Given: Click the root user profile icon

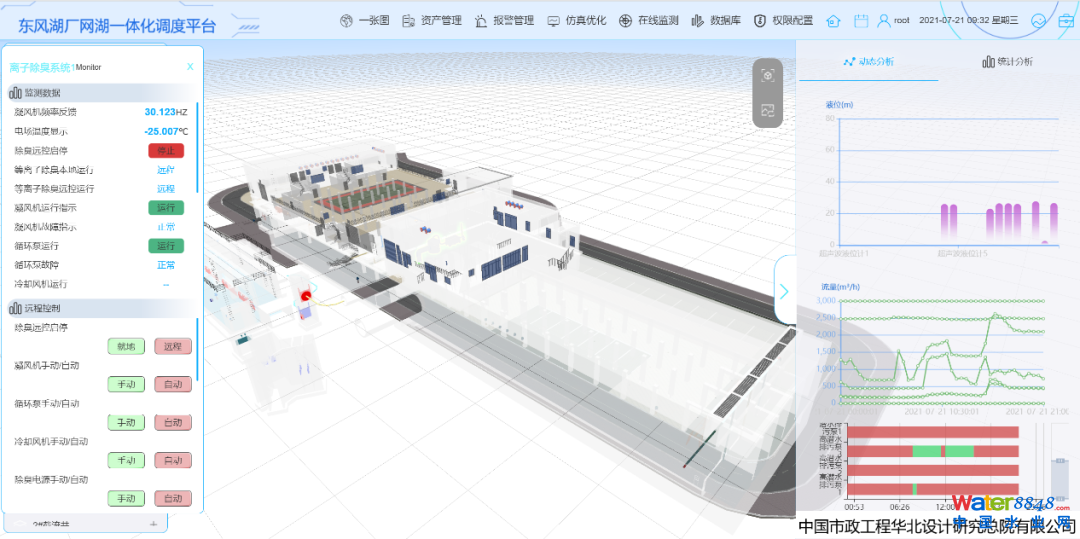Looking at the screenshot, I should (884, 20).
